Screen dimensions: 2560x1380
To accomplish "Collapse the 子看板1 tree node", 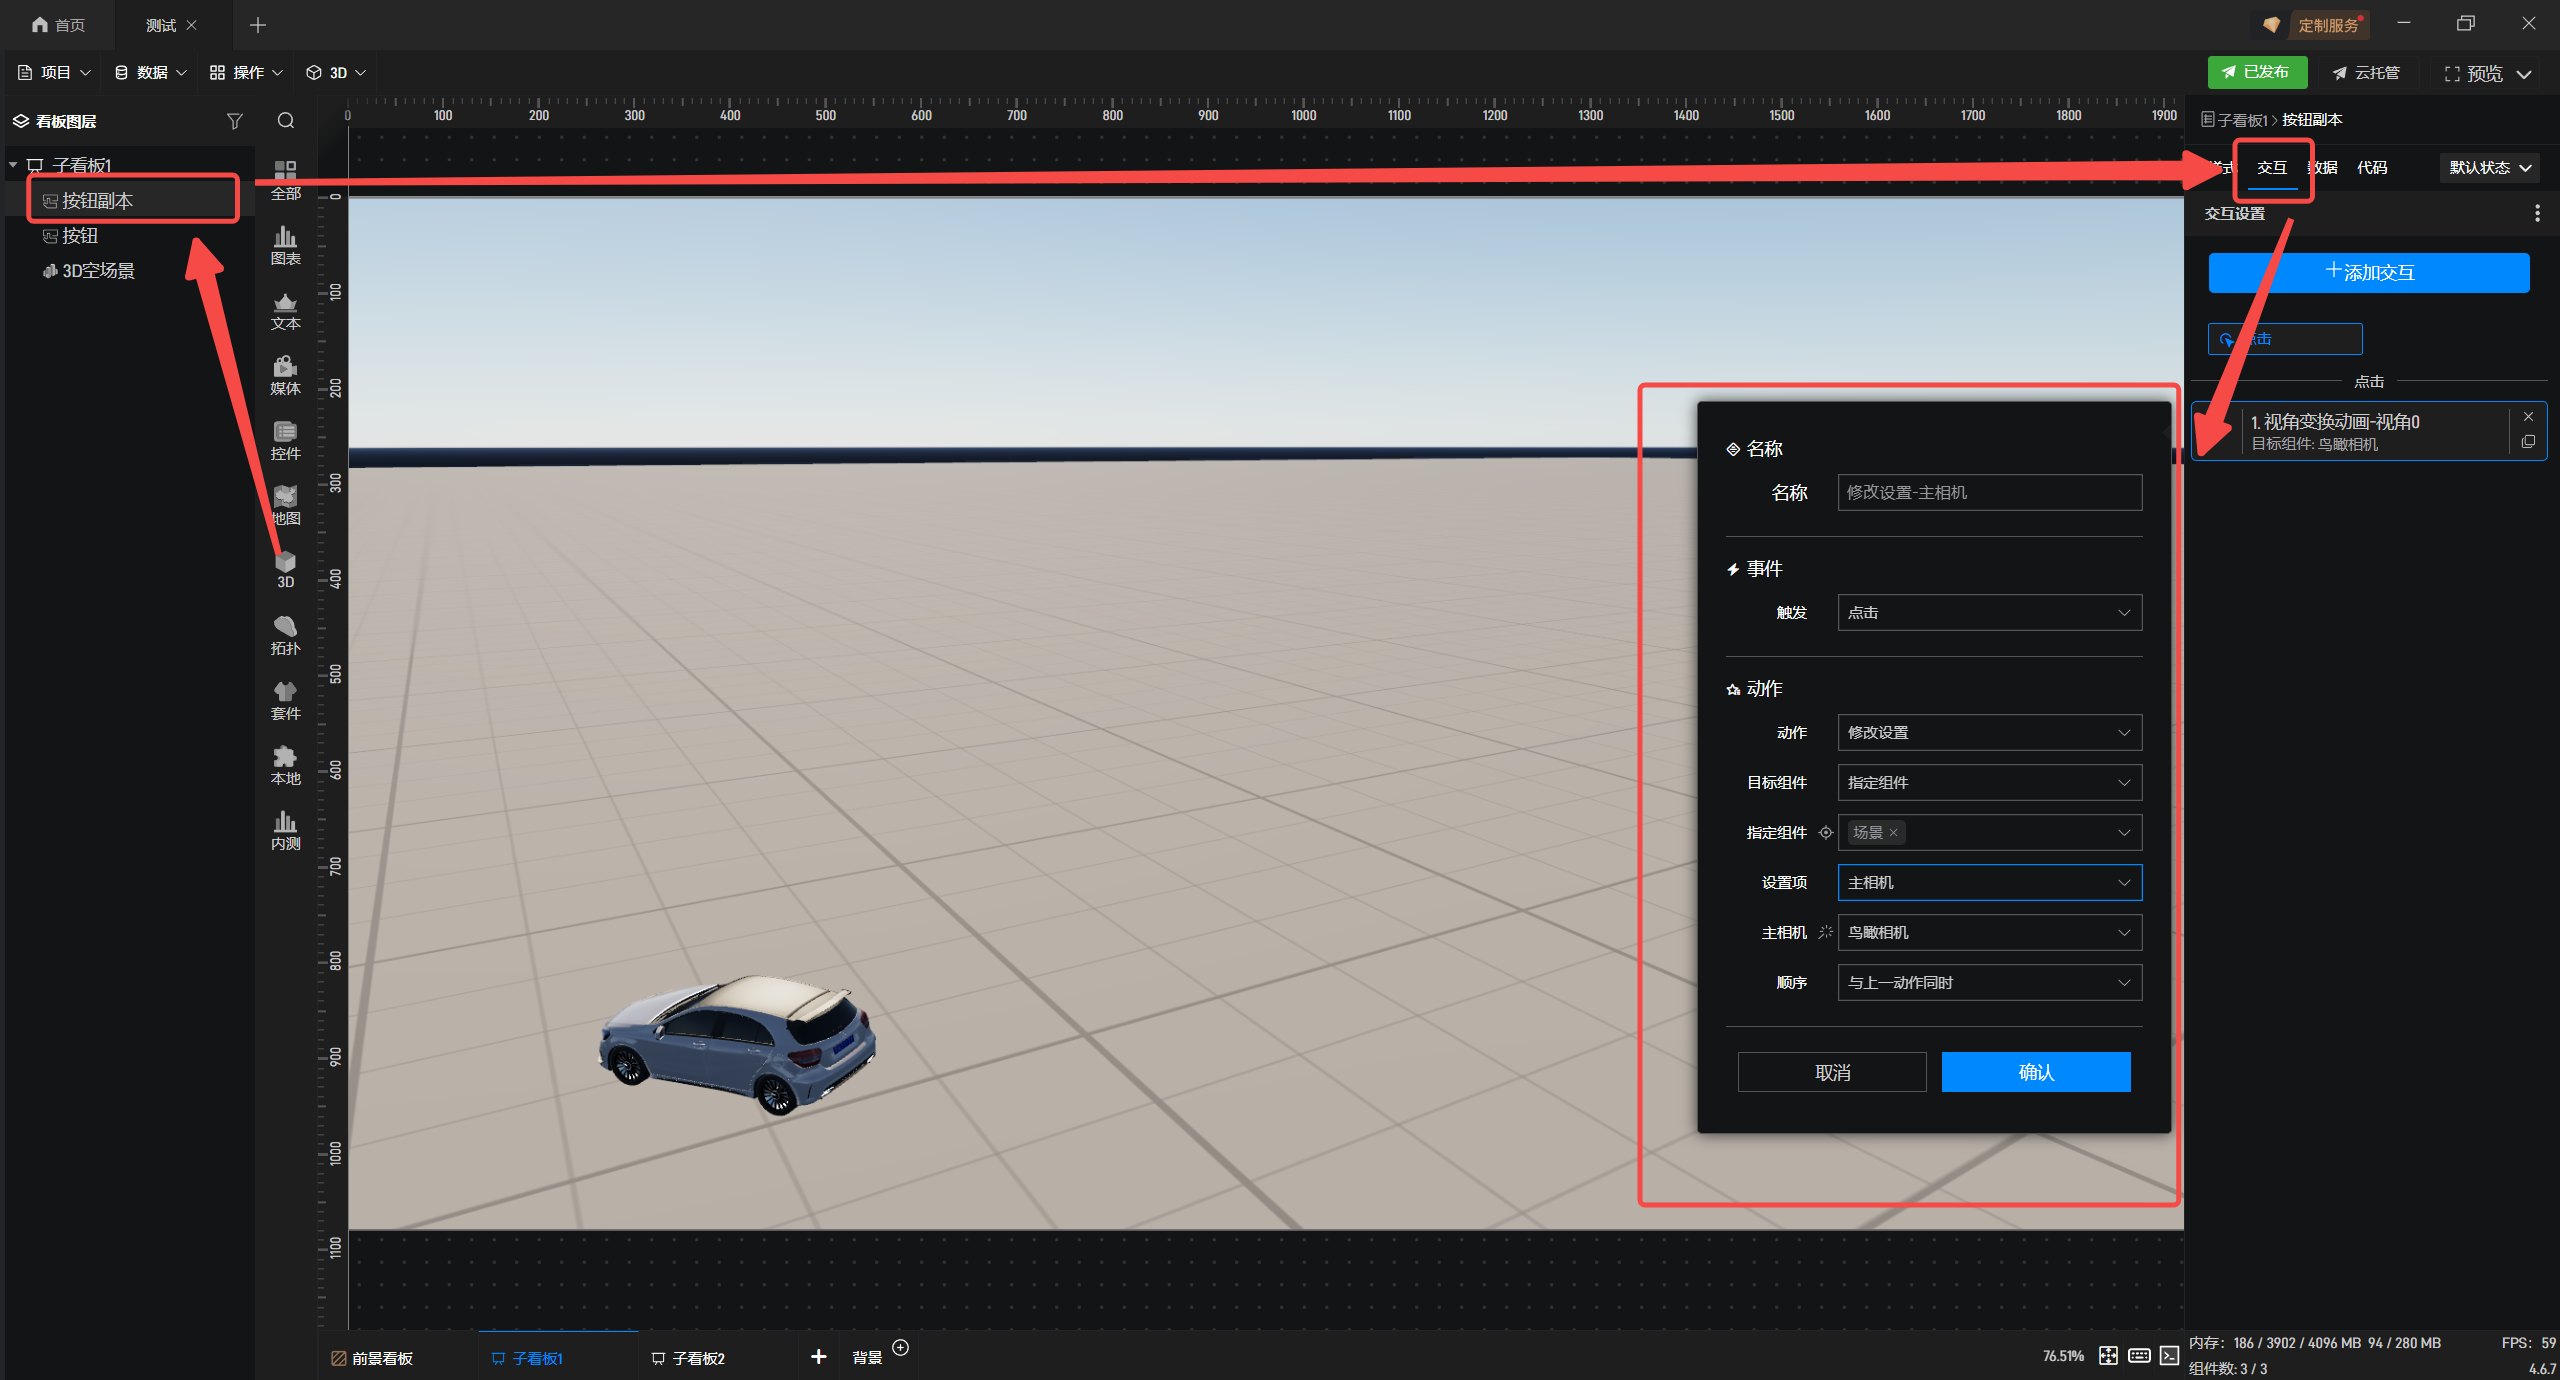I will [x=13, y=165].
